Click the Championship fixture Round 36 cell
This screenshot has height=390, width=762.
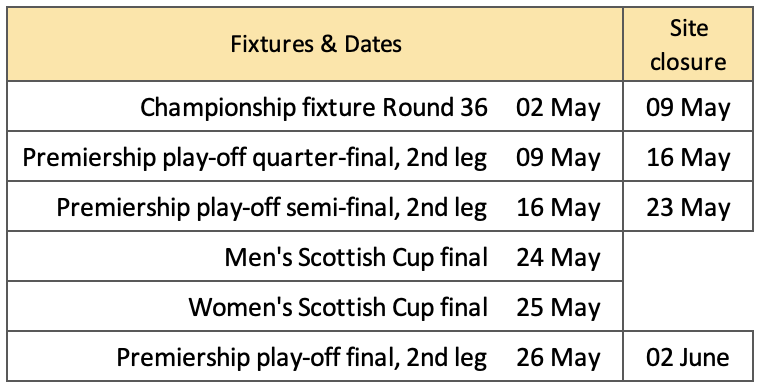(x=314, y=107)
